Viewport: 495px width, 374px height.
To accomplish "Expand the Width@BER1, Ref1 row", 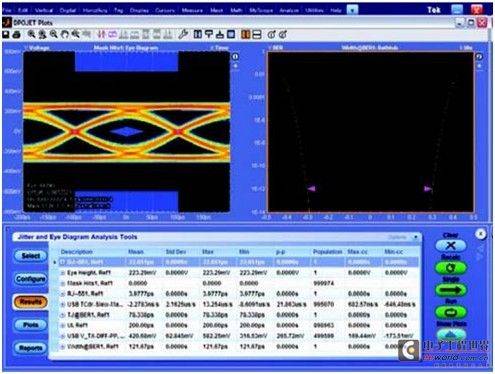I will point(63,347).
